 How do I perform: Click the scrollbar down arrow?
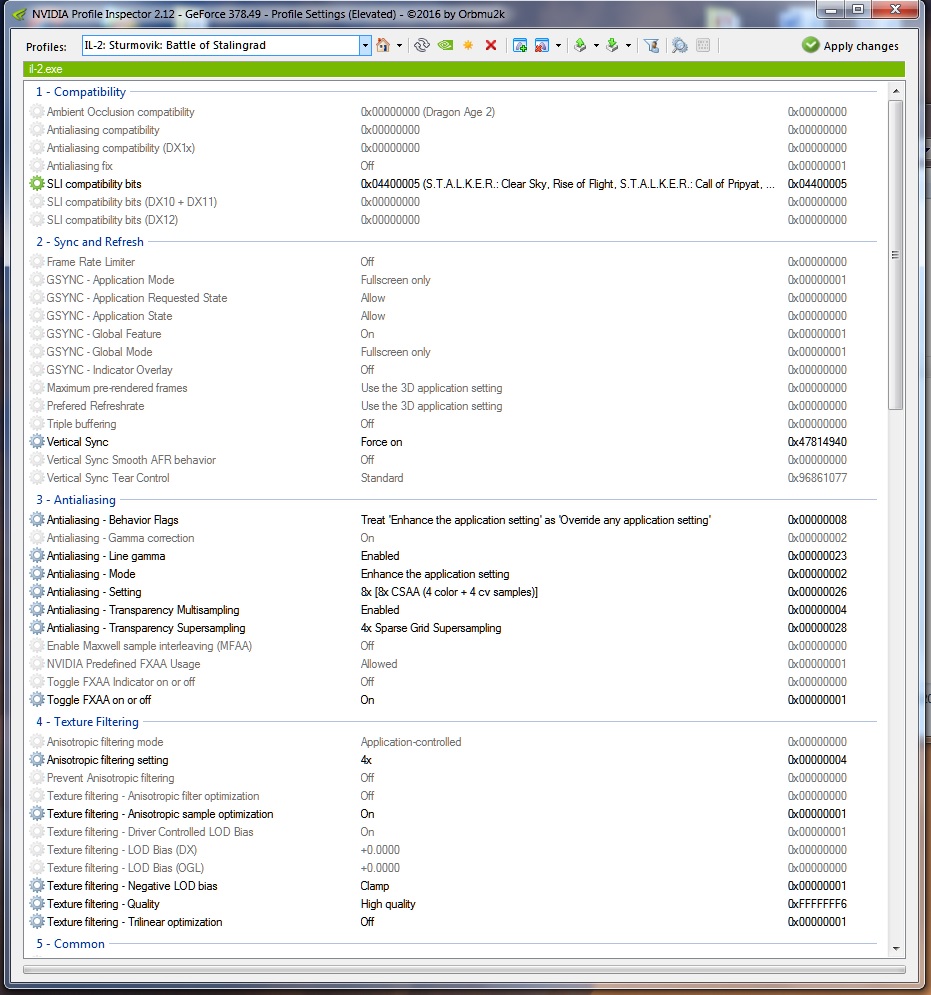click(895, 949)
